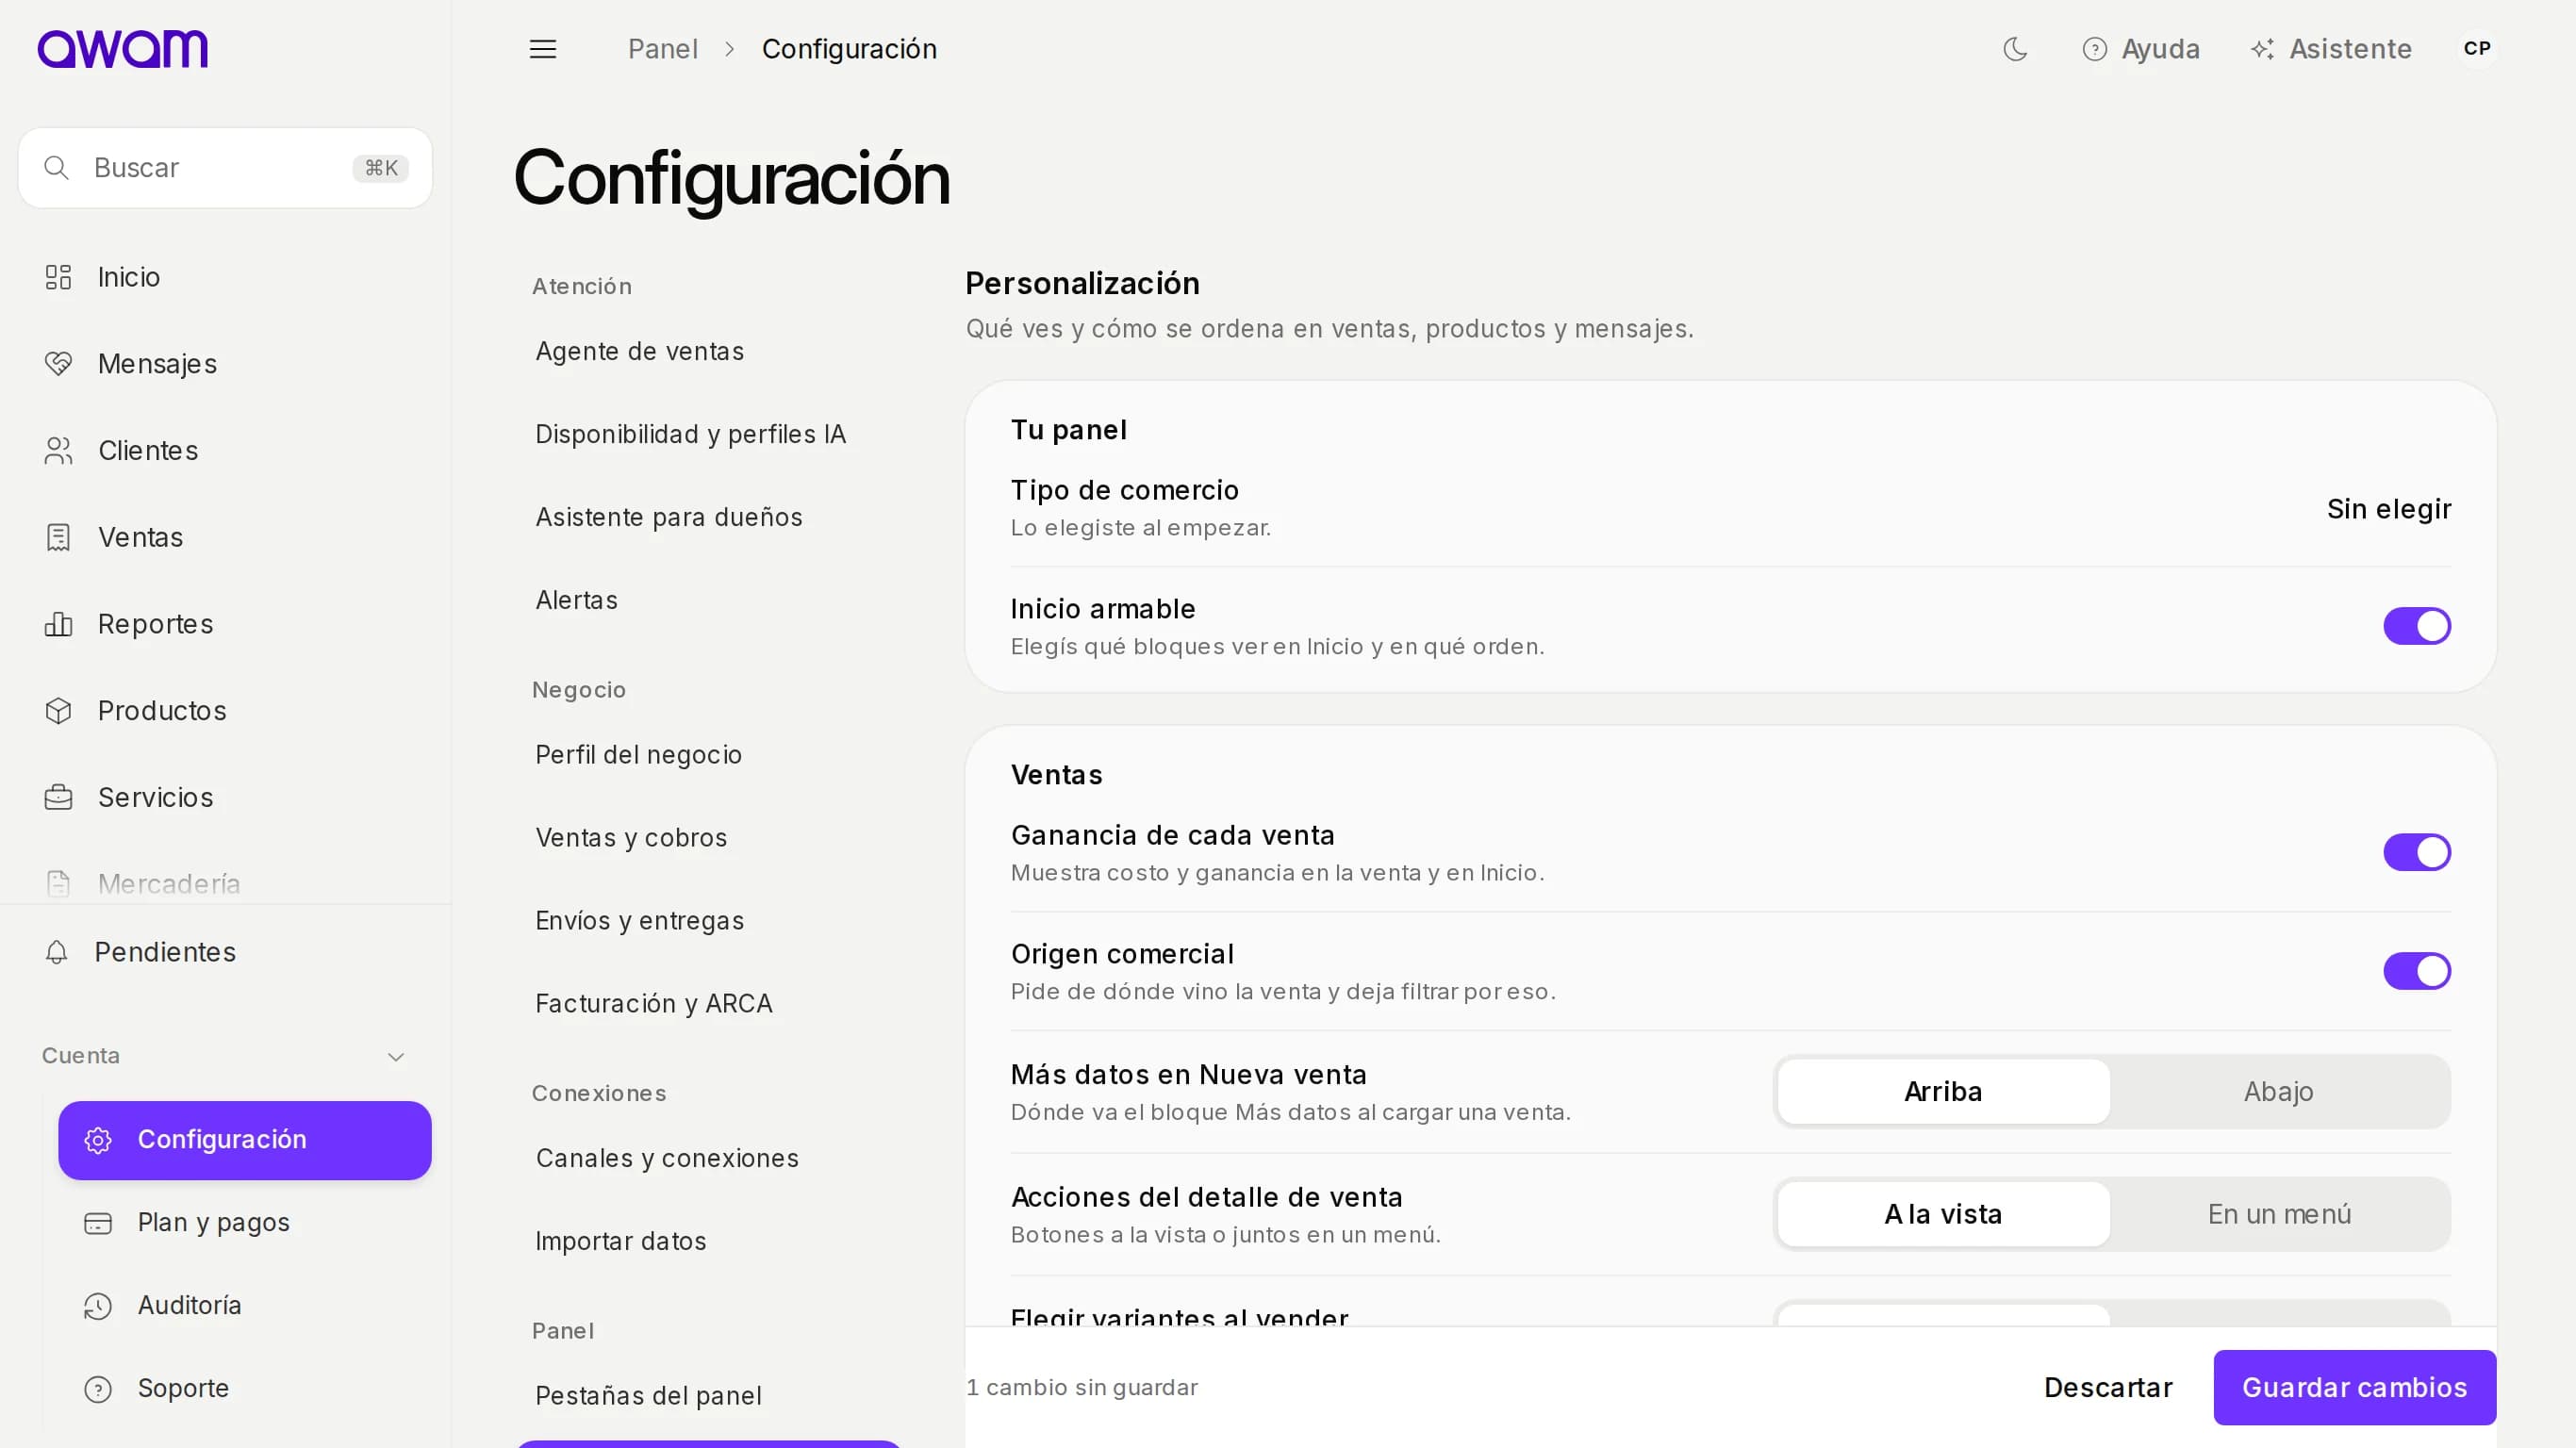Click Descartar button
Screen dimensions: 2576x1448
pos(2108,1388)
